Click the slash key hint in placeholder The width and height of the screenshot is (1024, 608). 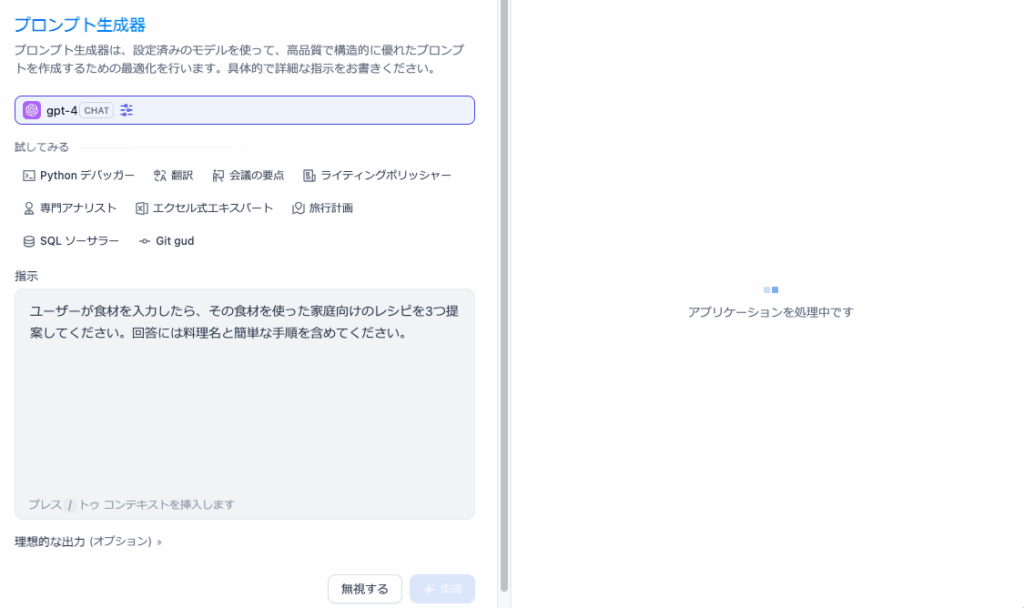(x=70, y=505)
